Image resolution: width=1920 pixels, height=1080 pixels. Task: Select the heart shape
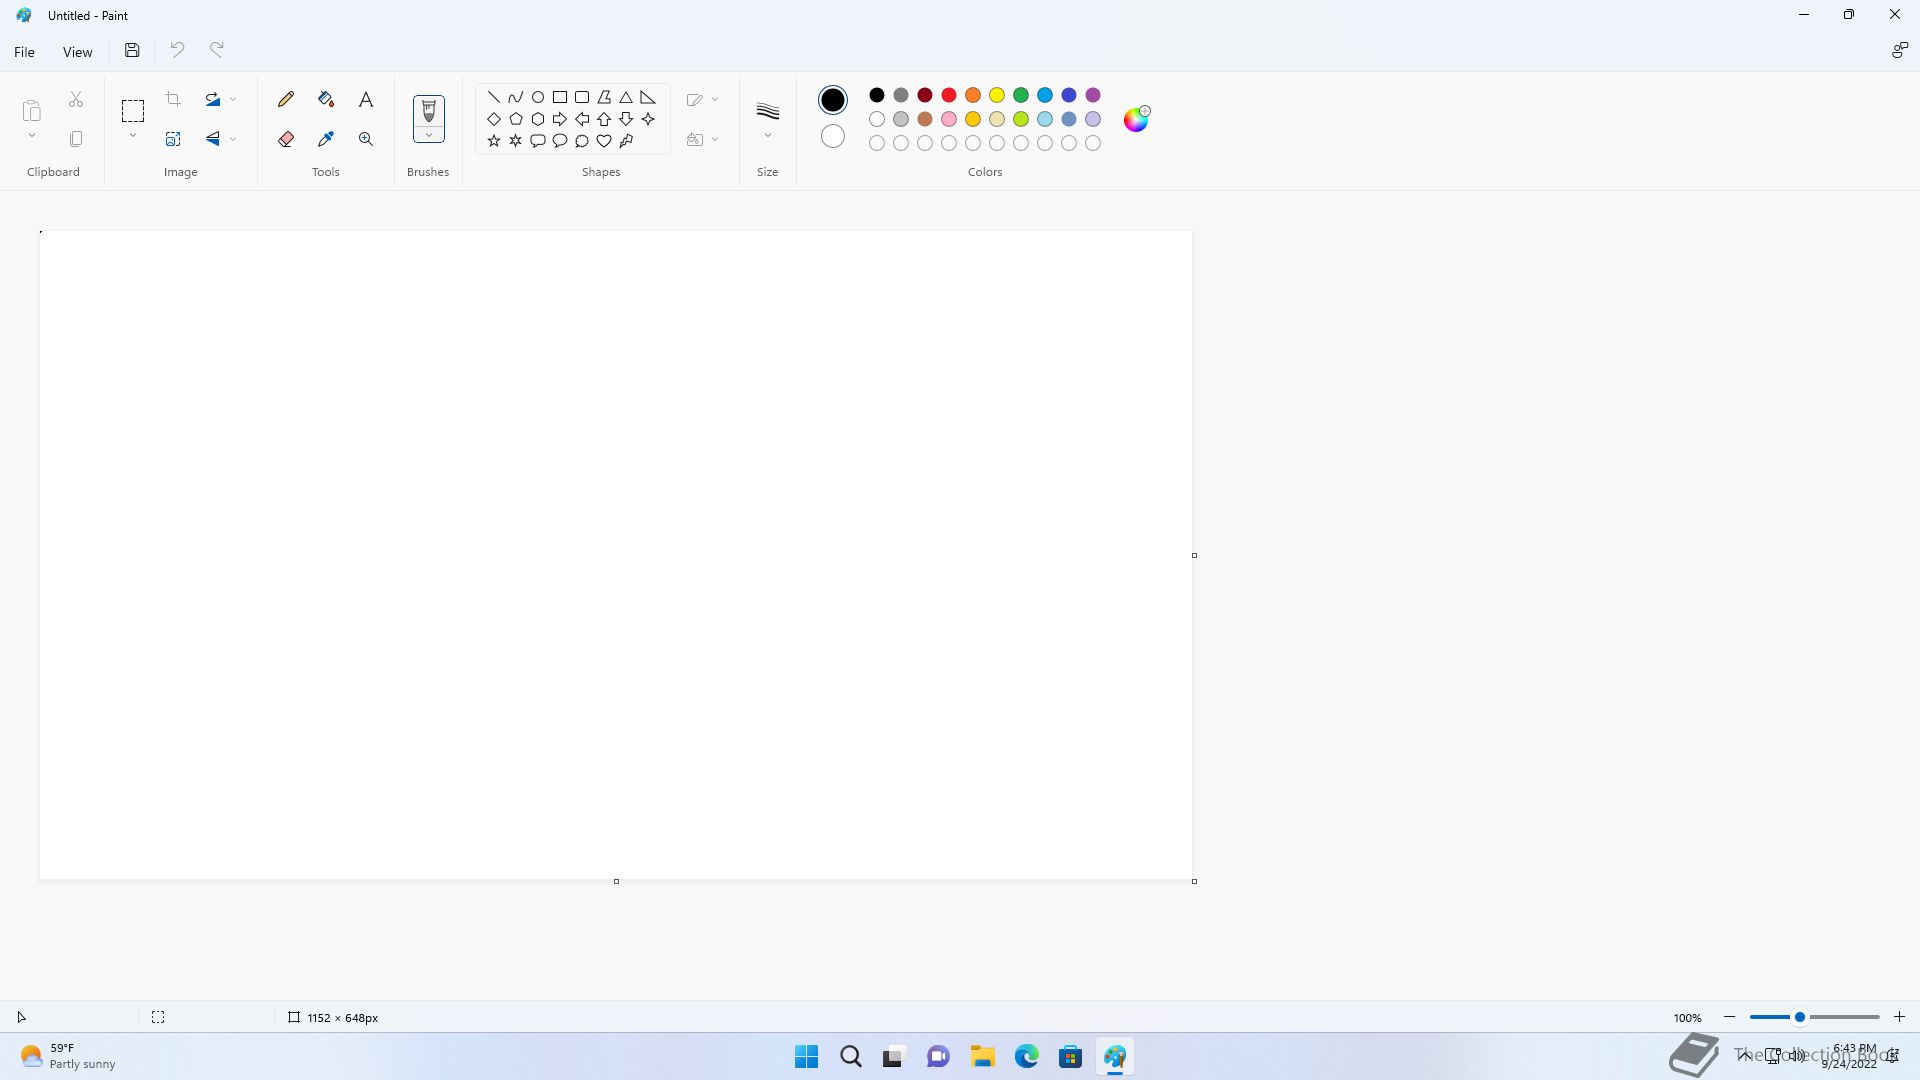(604, 141)
